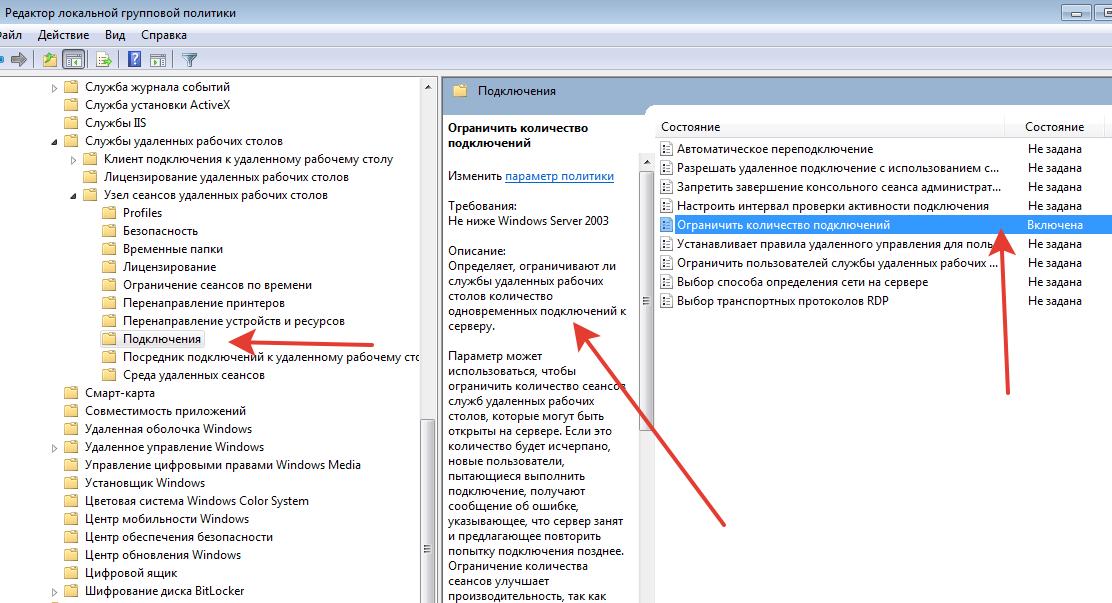
Task: Click the Show/Hide action pane toolbar icon
Action: pos(157,59)
